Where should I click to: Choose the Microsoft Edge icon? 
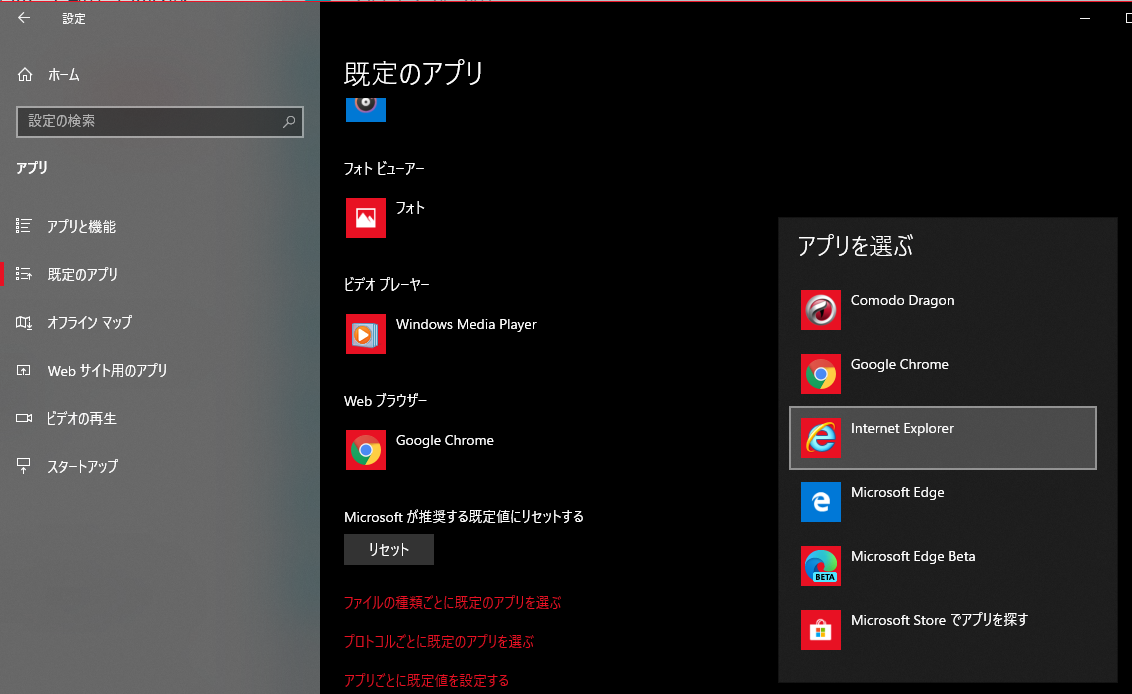(x=821, y=502)
